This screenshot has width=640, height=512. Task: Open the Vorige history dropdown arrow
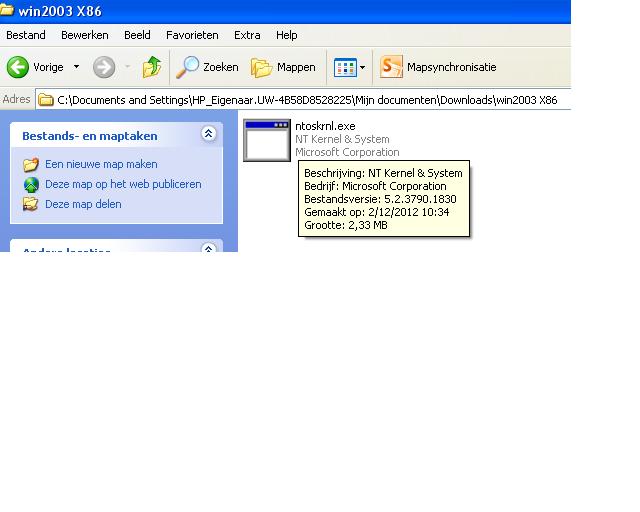[76, 67]
